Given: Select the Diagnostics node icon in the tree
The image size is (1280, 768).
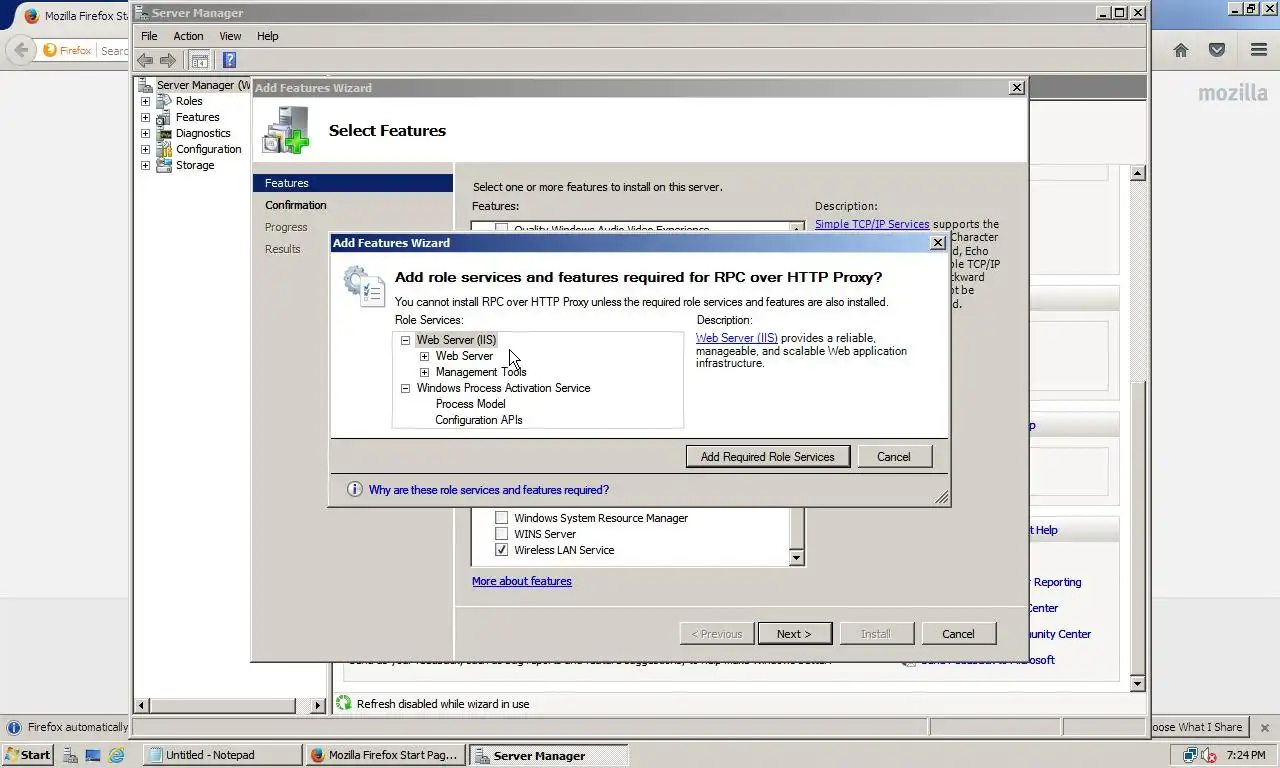Looking at the screenshot, I should (x=164, y=133).
